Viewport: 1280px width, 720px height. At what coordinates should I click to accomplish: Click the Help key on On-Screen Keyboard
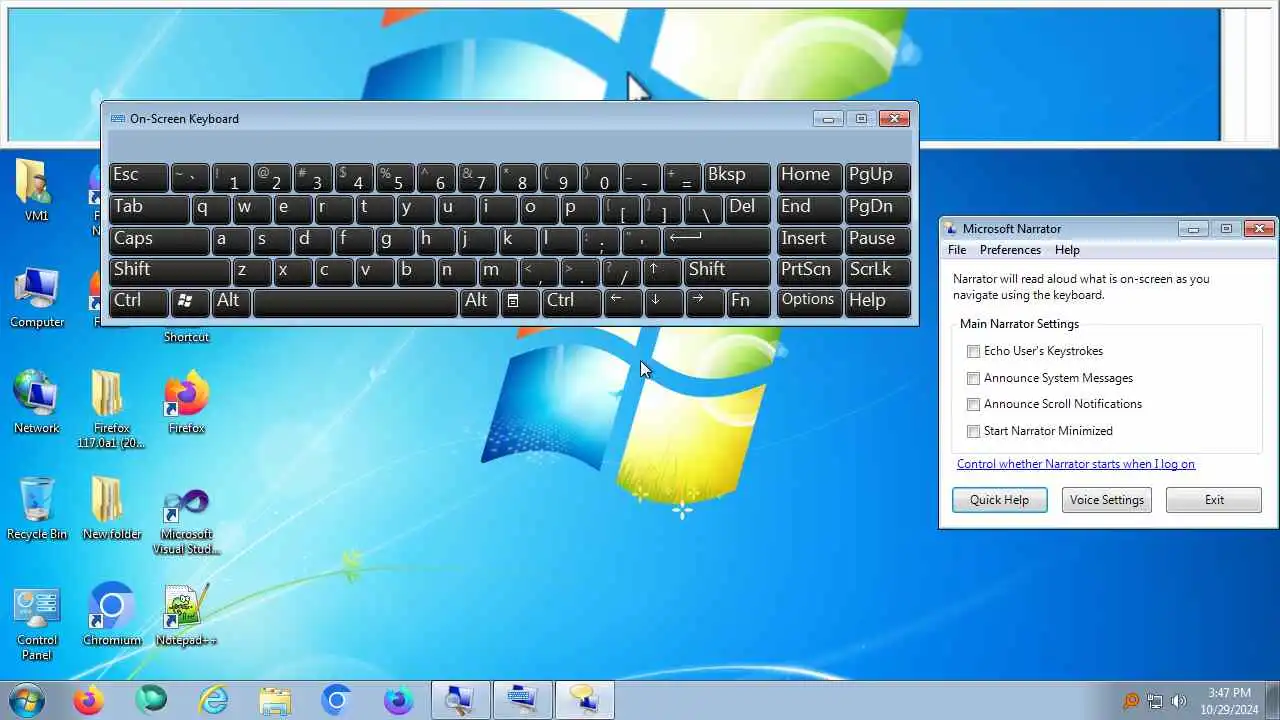click(x=877, y=302)
